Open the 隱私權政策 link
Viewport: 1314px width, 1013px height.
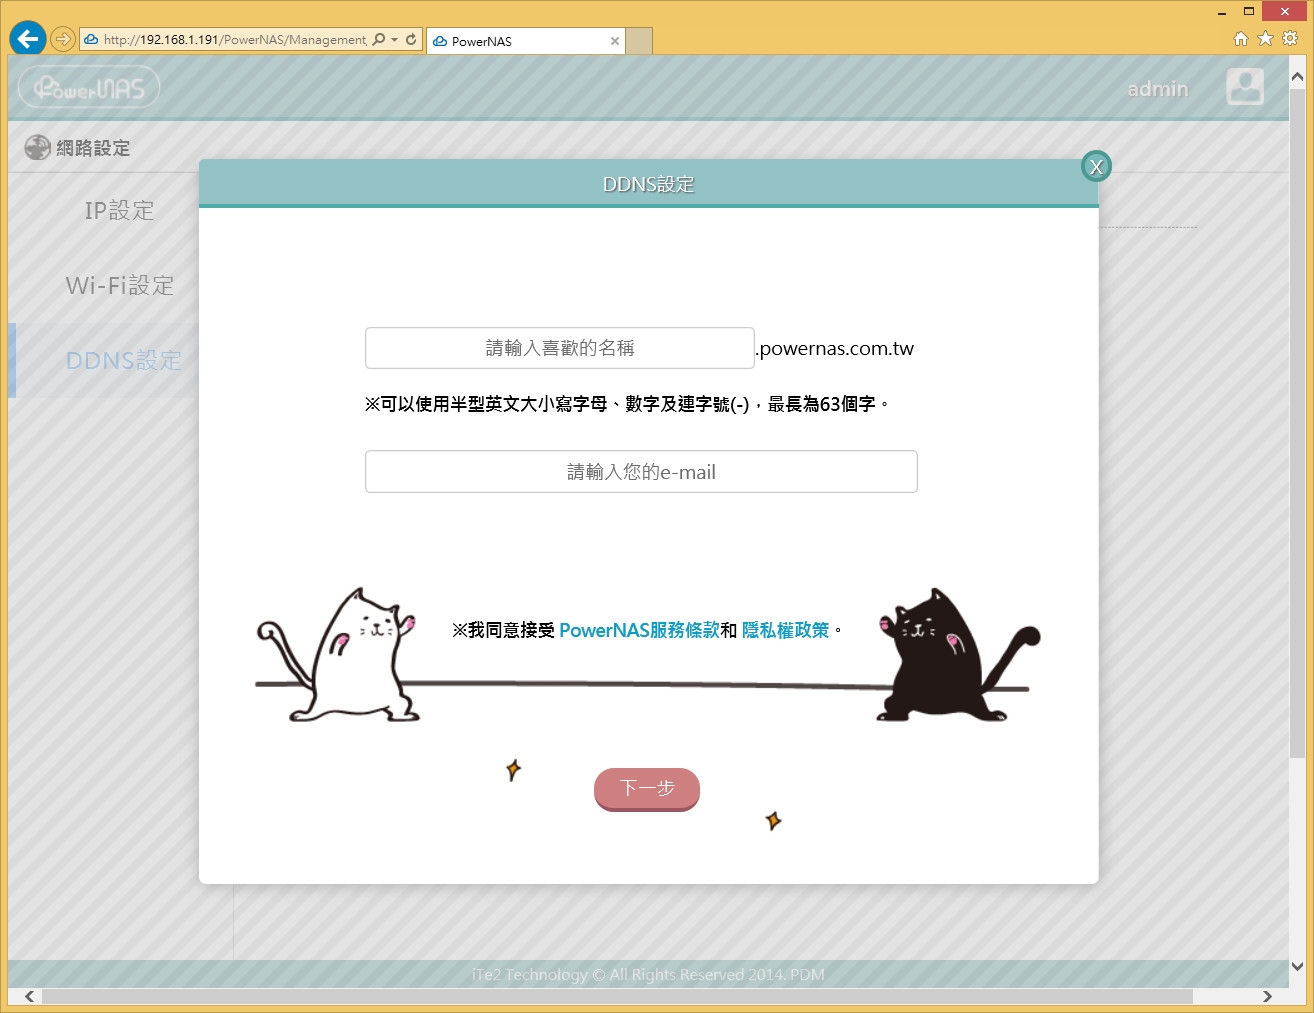point(786,630)
